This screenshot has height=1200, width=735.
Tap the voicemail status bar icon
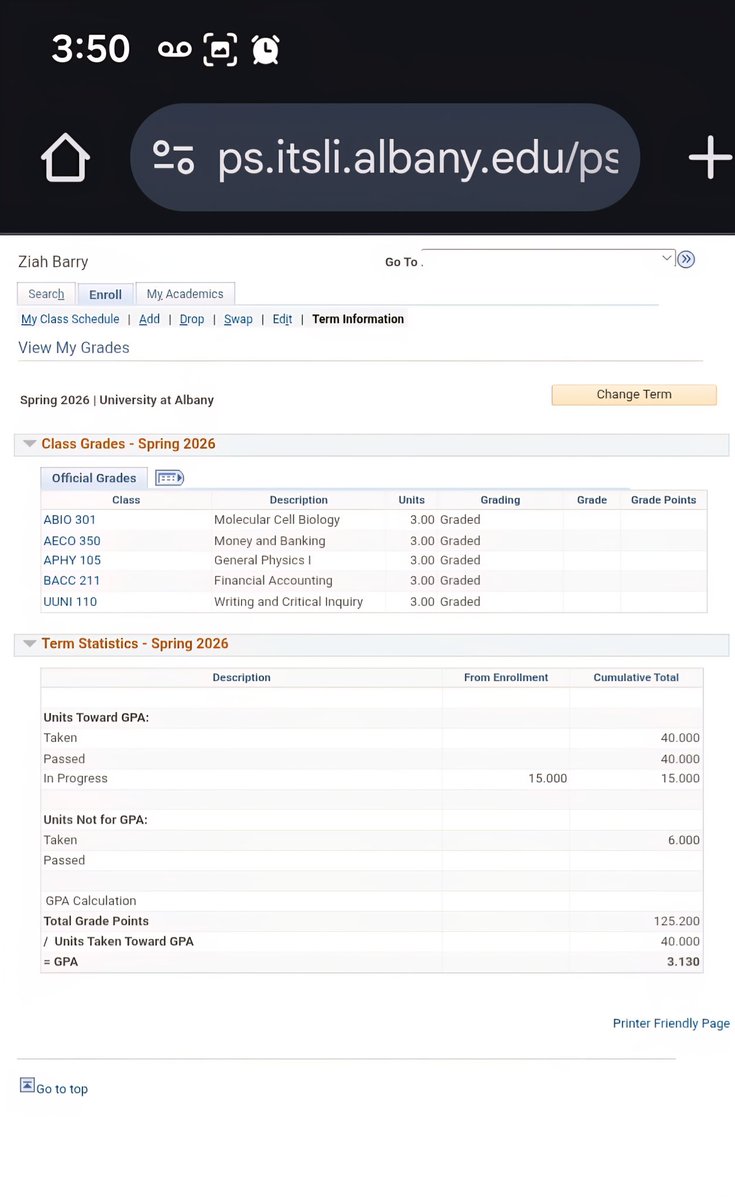174,48
